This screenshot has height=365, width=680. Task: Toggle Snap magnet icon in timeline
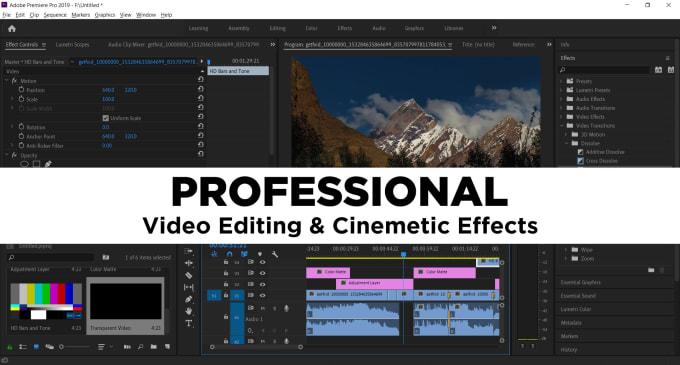[x=229, y=254]
